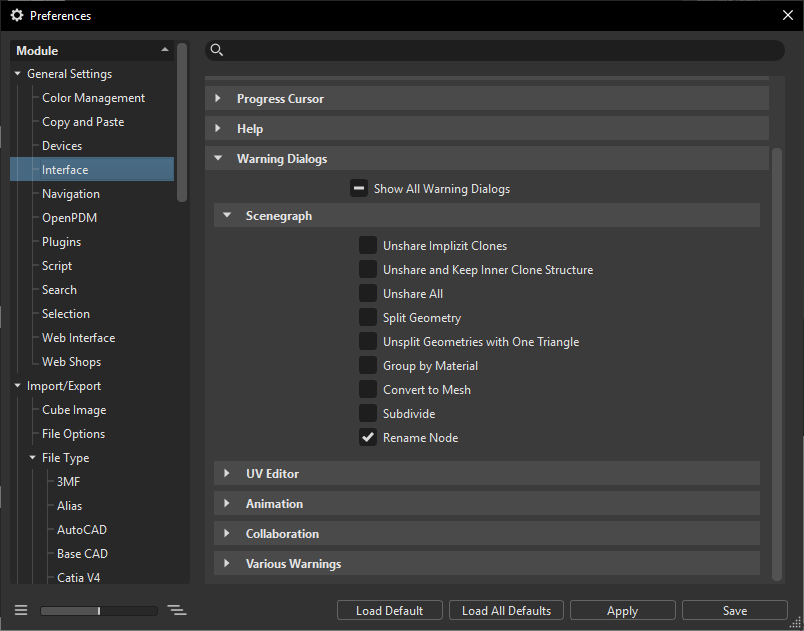Enable the Split Geometry warning checkbox
The height and width of the screenshot is (631, 804).
tap(368, 318)
